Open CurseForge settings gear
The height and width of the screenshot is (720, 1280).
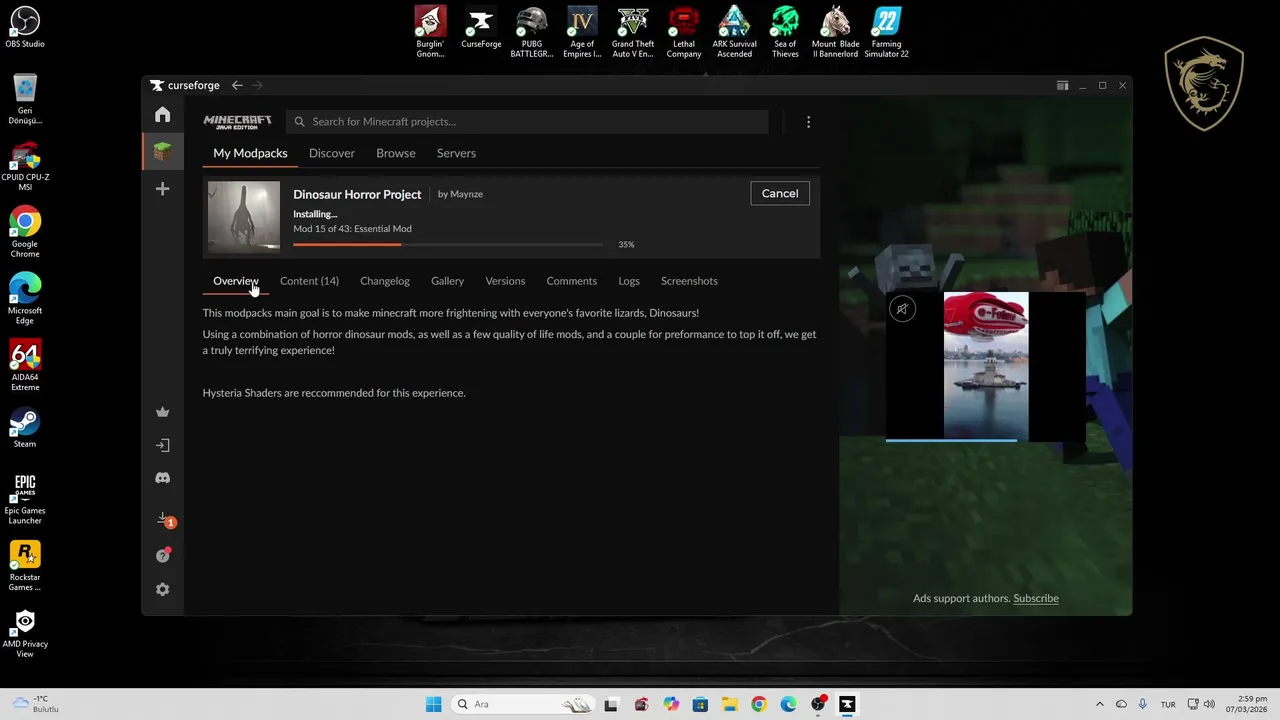tap(162, 590)
